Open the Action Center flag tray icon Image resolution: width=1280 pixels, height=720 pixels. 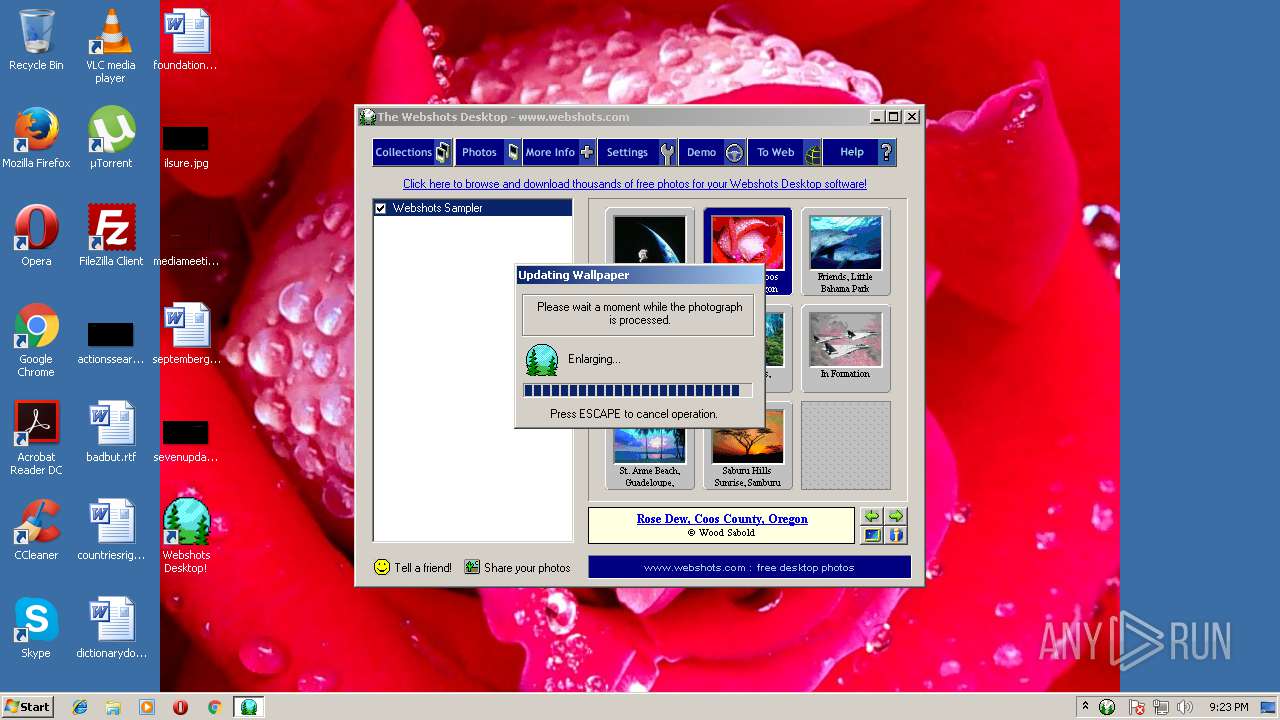(x=1137, y=707)
